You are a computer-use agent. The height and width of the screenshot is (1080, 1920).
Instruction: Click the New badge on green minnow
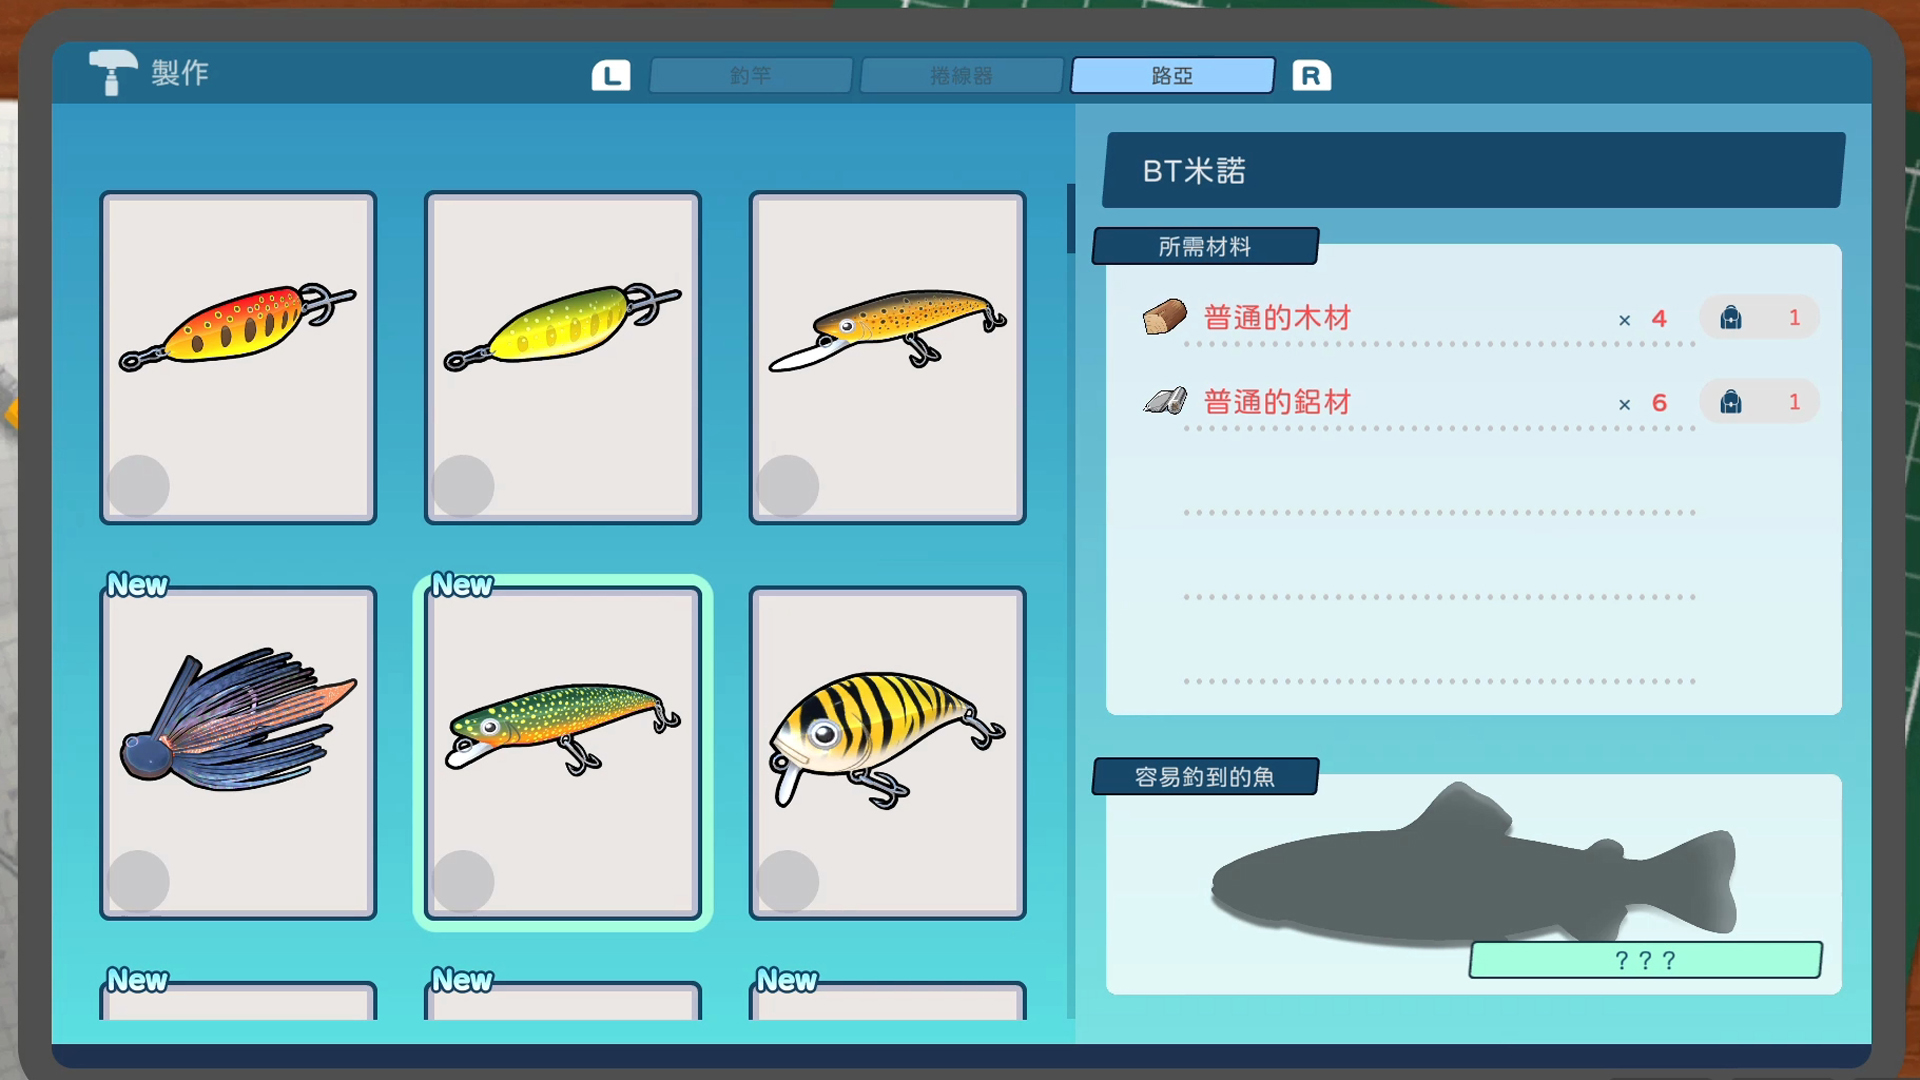click(x=462, y=584)
